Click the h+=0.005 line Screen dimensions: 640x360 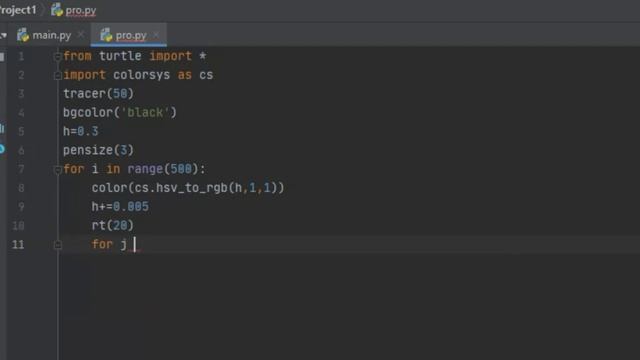120,207
